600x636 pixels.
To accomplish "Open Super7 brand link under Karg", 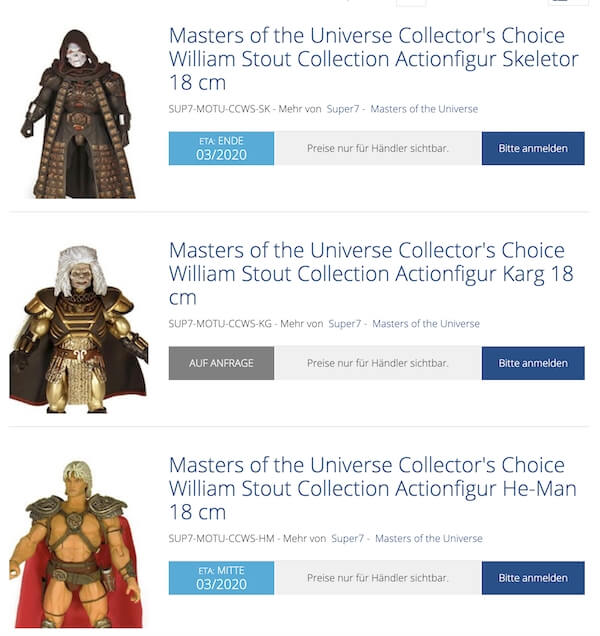I will (344, 324).
